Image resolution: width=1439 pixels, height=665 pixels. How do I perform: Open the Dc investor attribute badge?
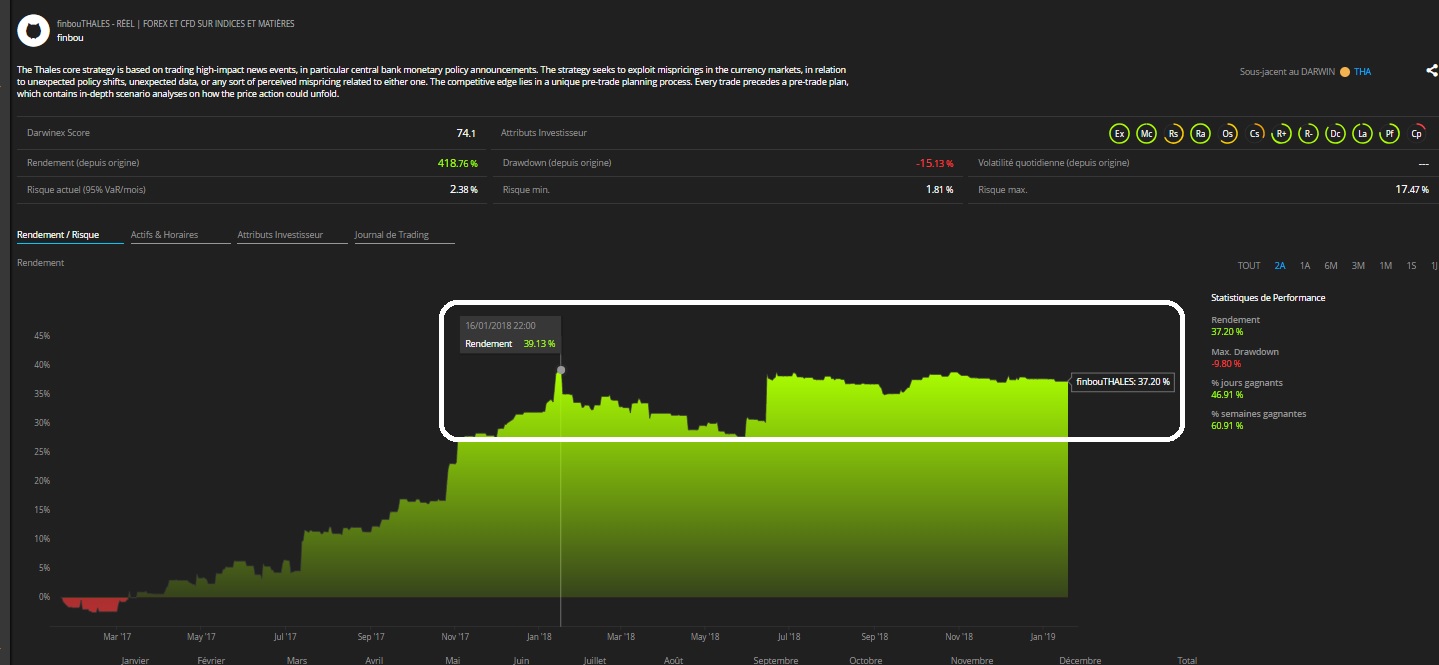tap(1335, 134)
